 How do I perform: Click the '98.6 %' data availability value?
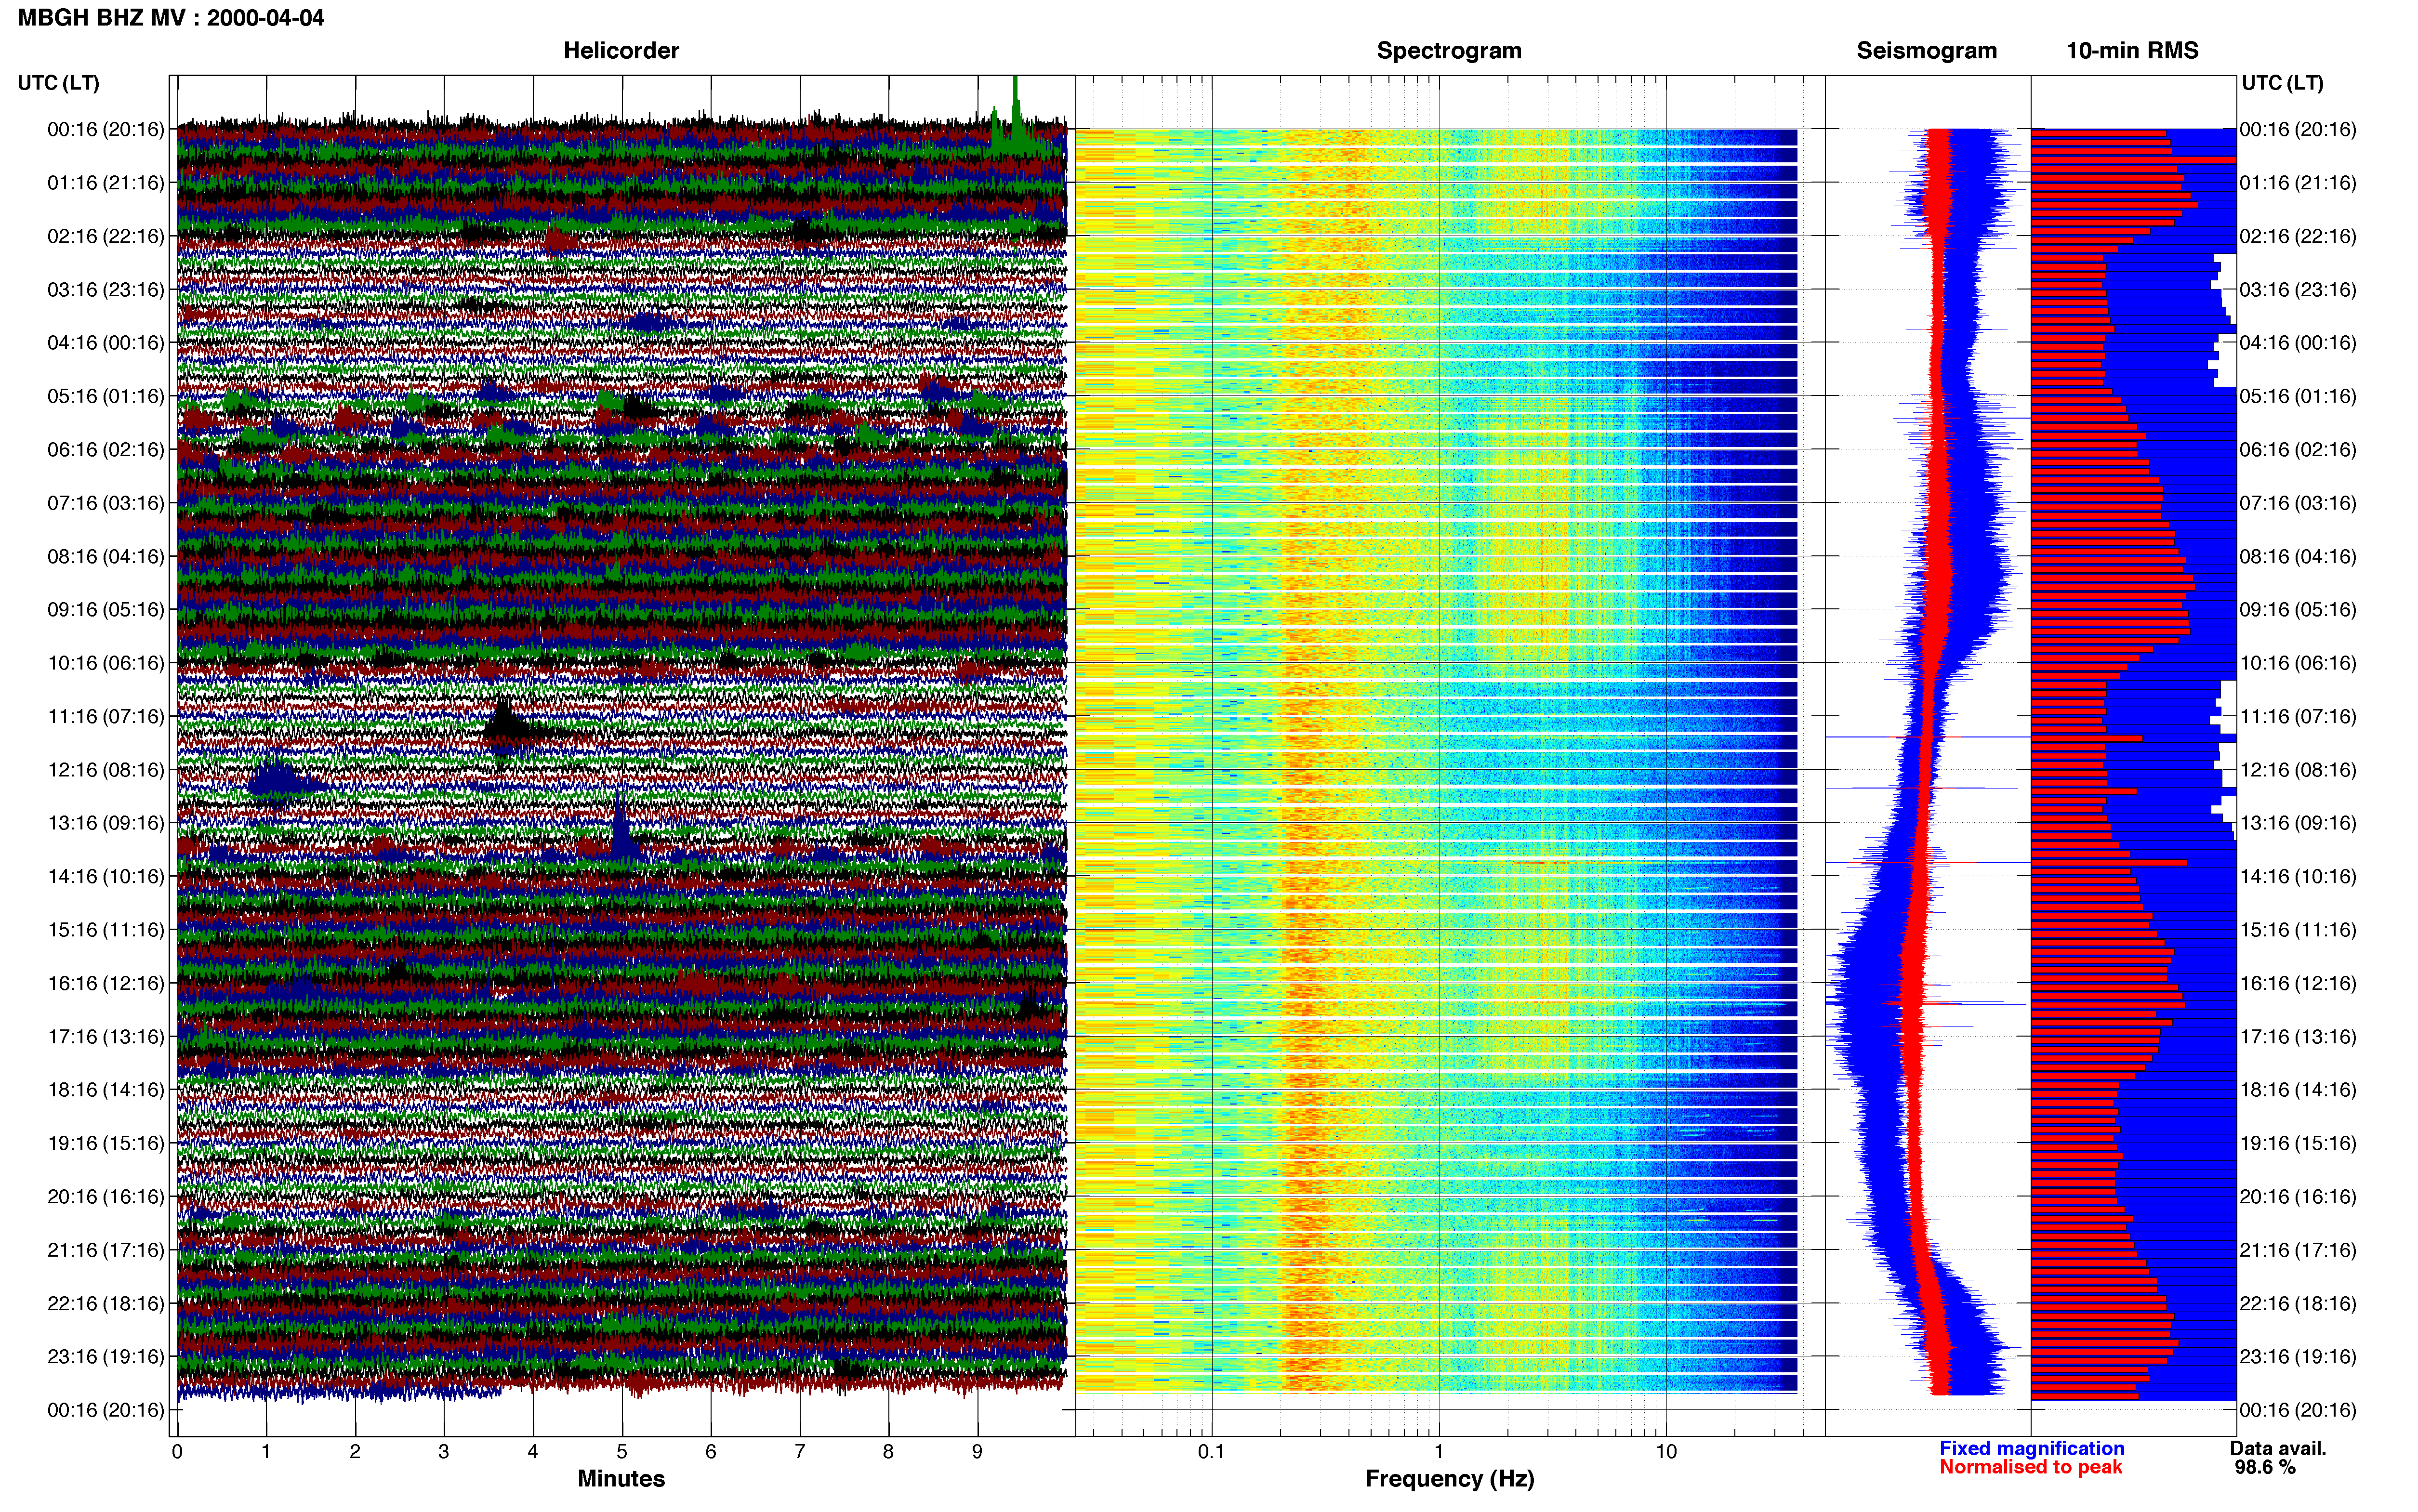pos(2265,1467)
